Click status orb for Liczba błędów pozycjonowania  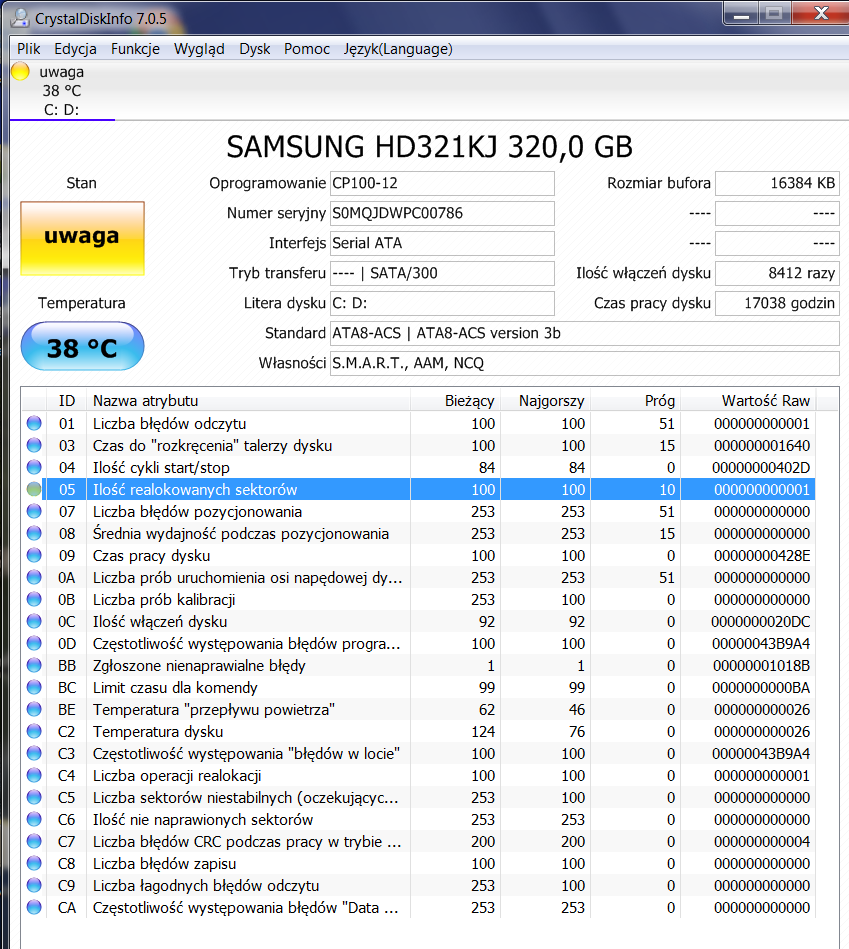(34, 511)
